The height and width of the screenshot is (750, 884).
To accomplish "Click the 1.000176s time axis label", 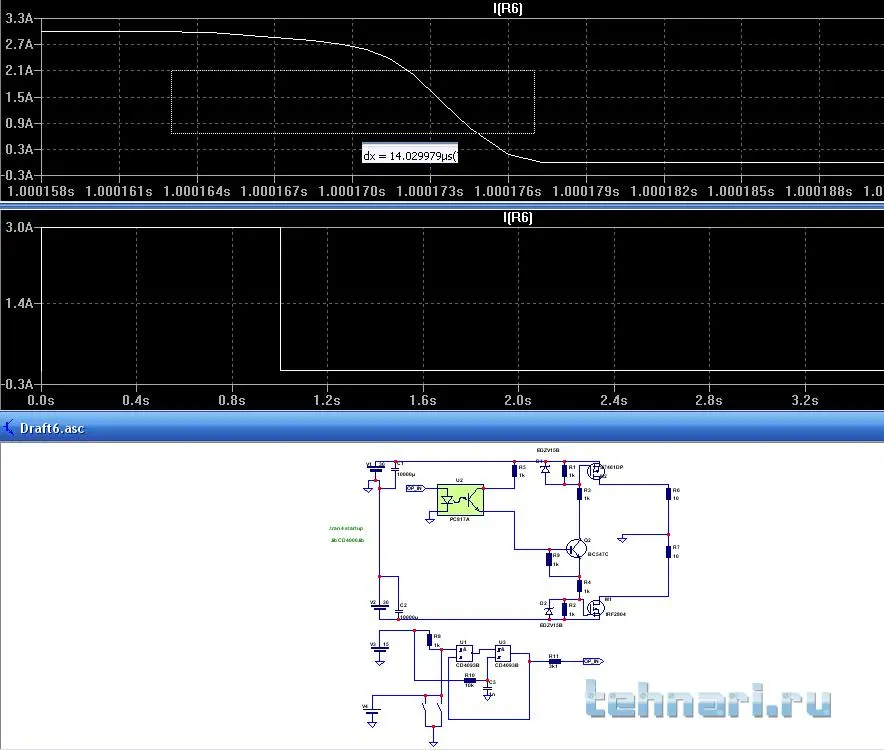I will click(507, 192).
